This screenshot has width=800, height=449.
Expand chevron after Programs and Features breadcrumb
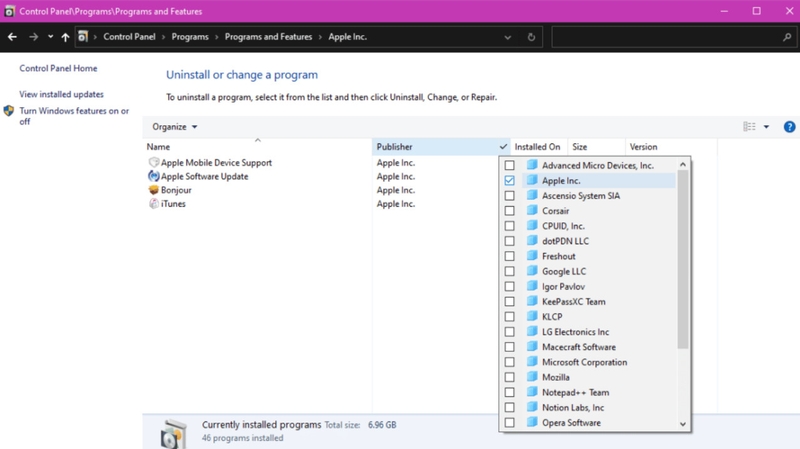point(320,37)
